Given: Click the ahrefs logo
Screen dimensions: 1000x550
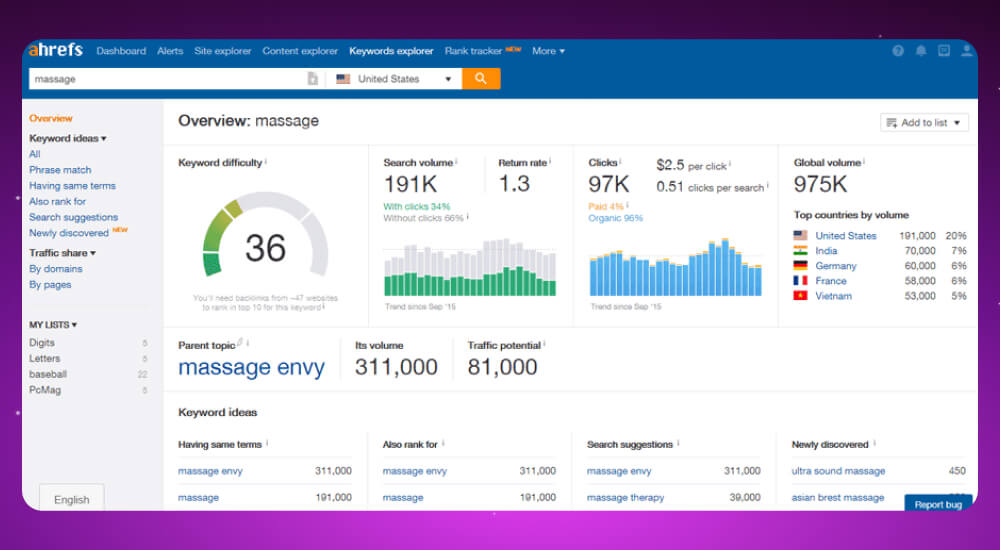Looking at the screenshot, I should click(x=55, y=50).
